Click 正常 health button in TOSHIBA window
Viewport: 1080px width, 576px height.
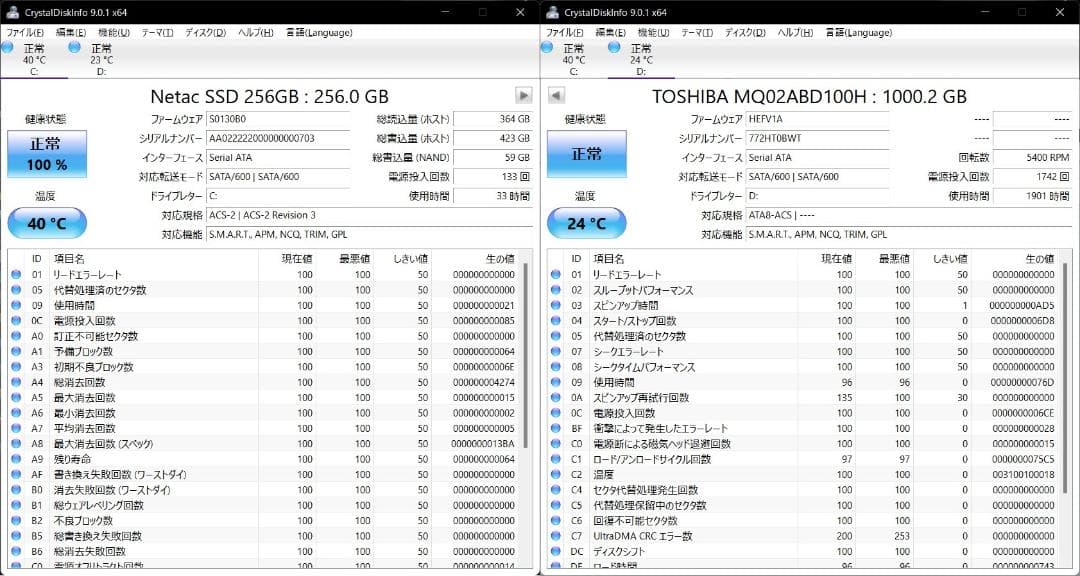tap(587, 154)
